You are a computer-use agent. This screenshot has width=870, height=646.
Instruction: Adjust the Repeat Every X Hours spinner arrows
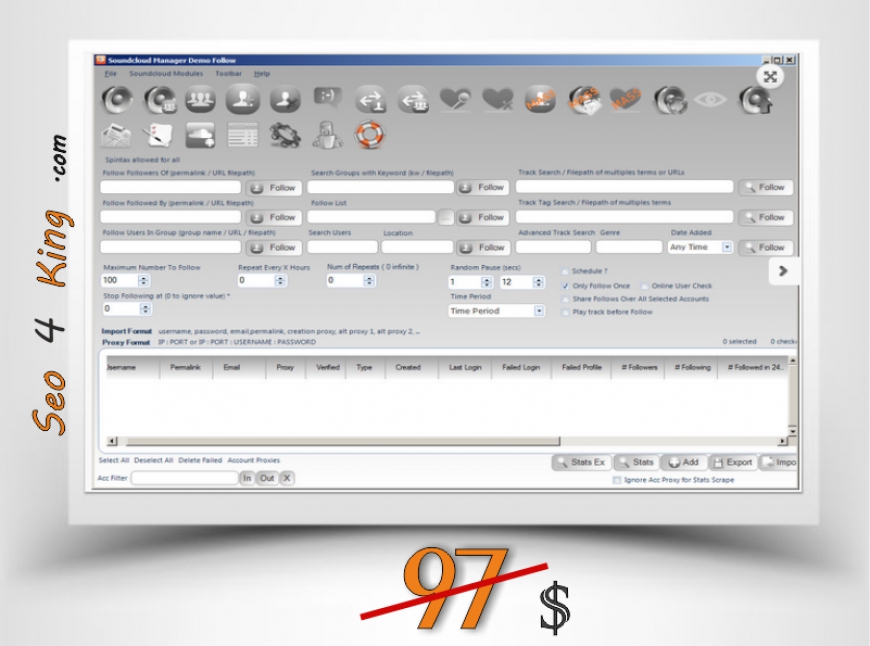(280, 280)
